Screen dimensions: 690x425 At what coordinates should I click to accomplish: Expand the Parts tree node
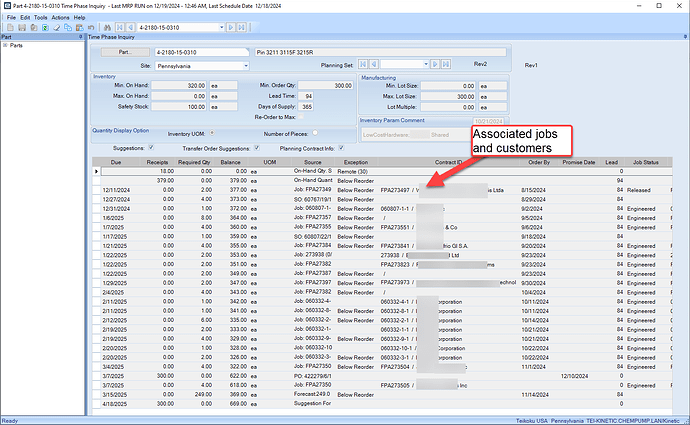coord(5,45)
